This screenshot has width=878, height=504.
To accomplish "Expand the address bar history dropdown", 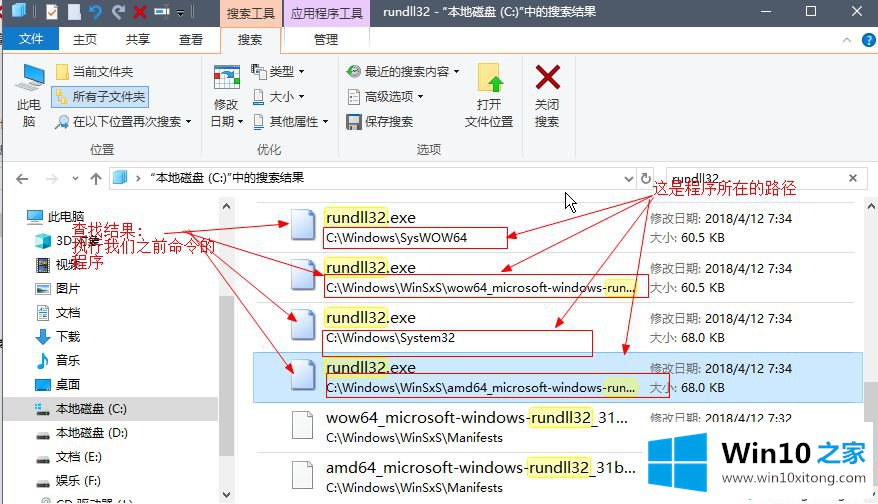I will [x=628, y=179].
